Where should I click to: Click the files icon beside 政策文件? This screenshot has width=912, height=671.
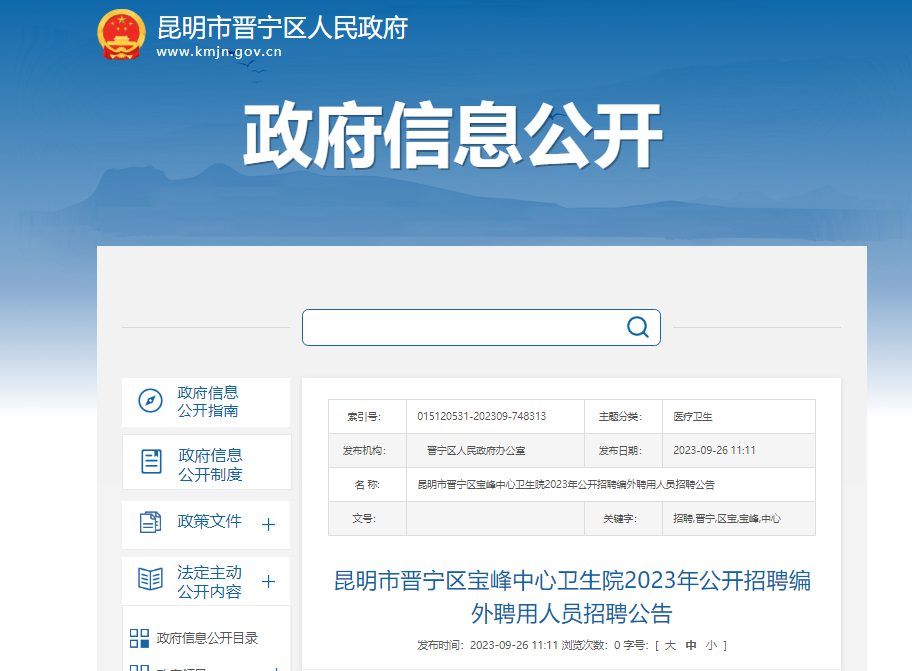click(x=150, y=522)
